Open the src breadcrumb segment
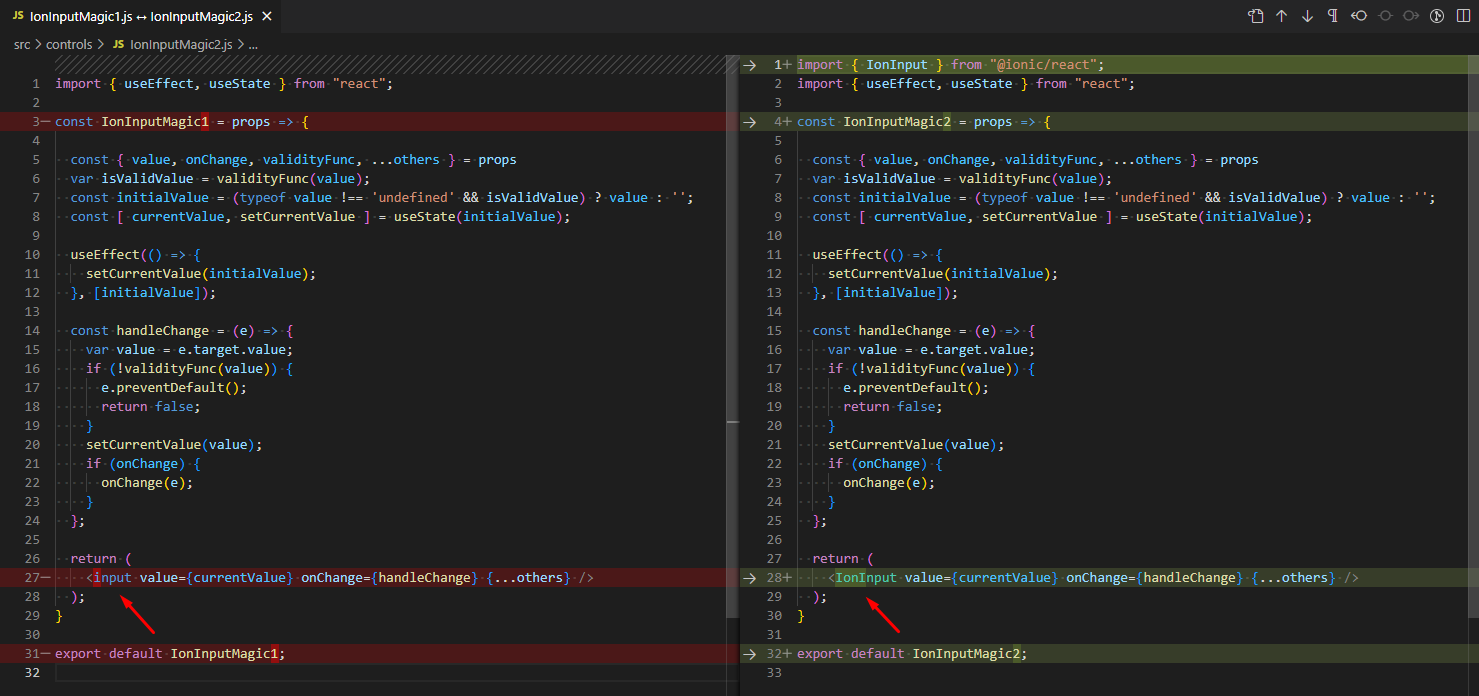 tap(22, 44)
